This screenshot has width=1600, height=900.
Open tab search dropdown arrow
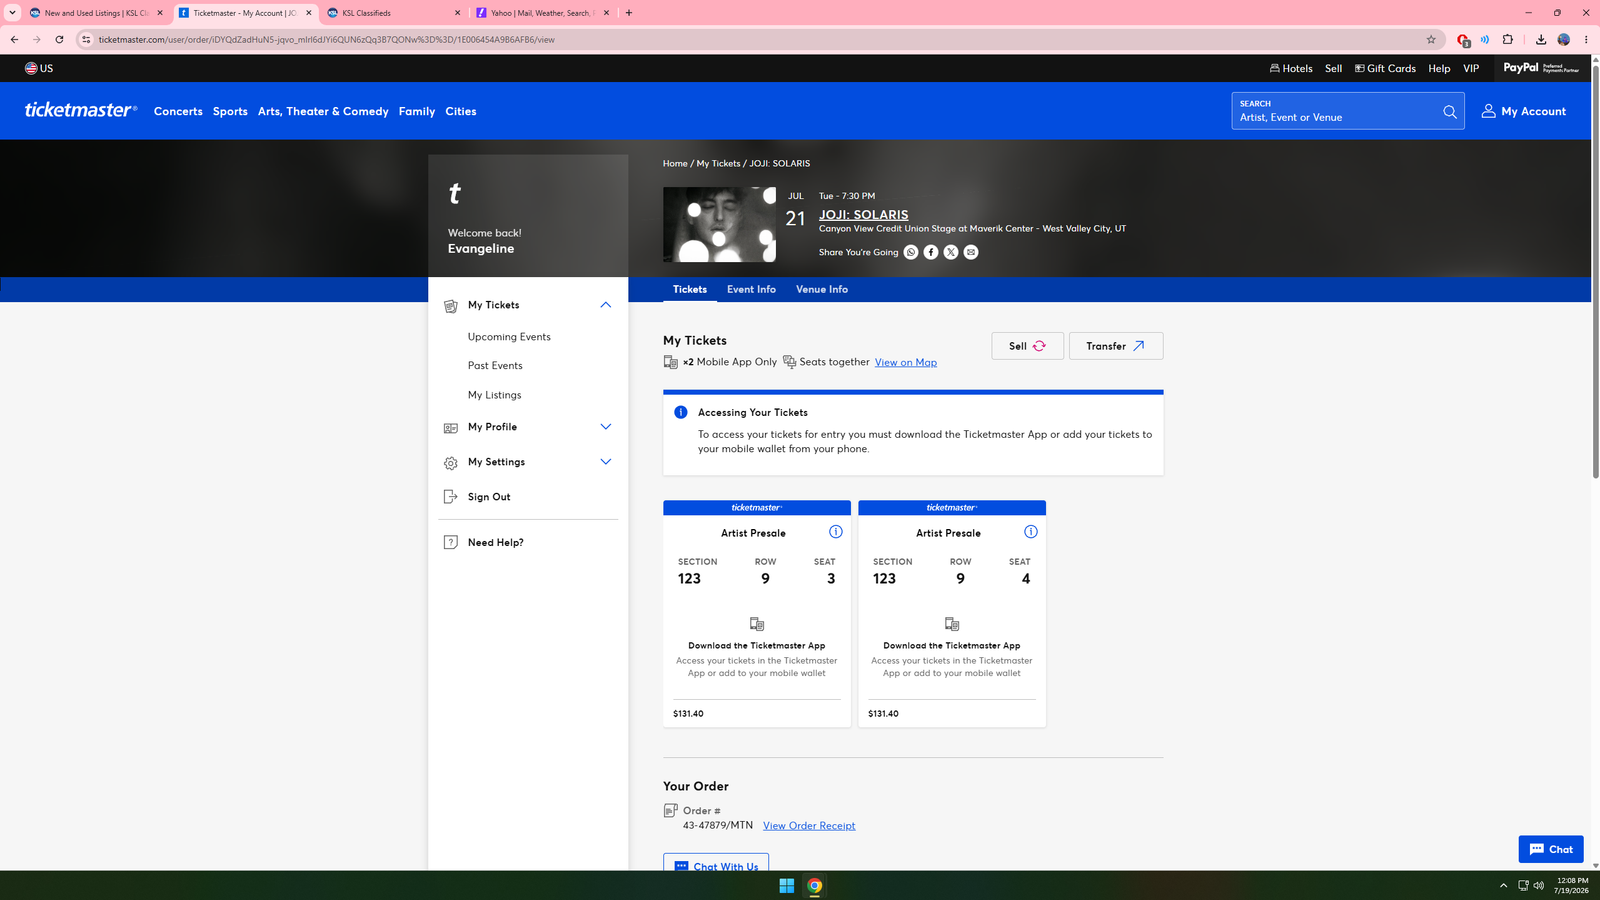(12, 13)
